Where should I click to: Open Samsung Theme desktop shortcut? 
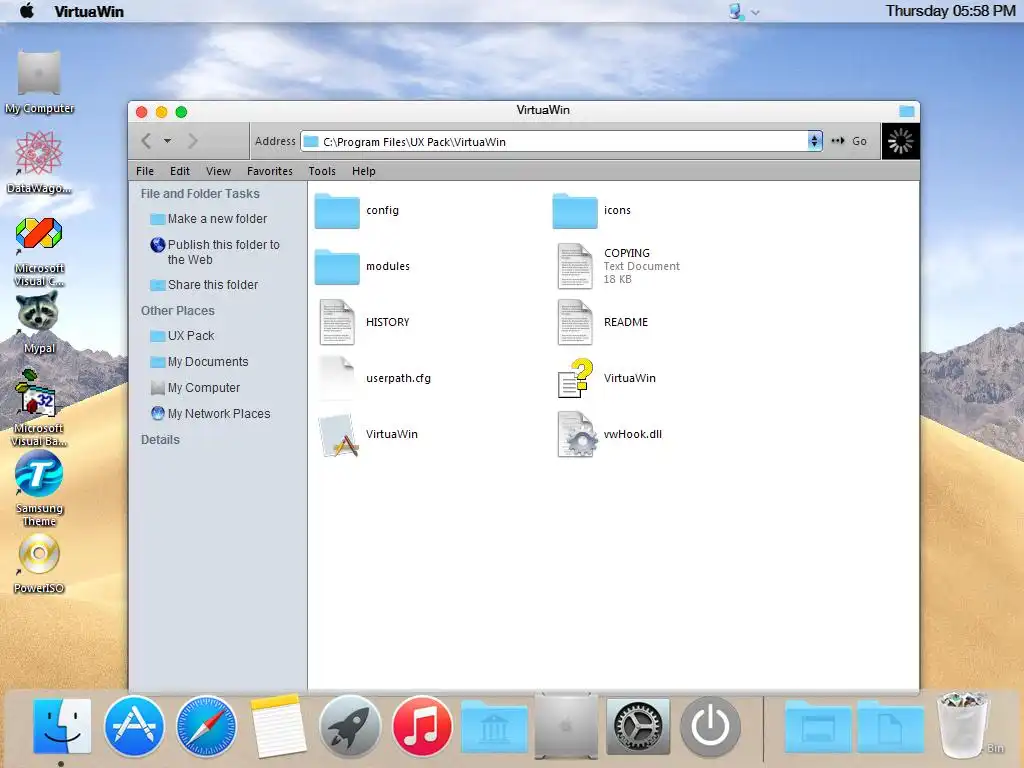coord(39,490)
